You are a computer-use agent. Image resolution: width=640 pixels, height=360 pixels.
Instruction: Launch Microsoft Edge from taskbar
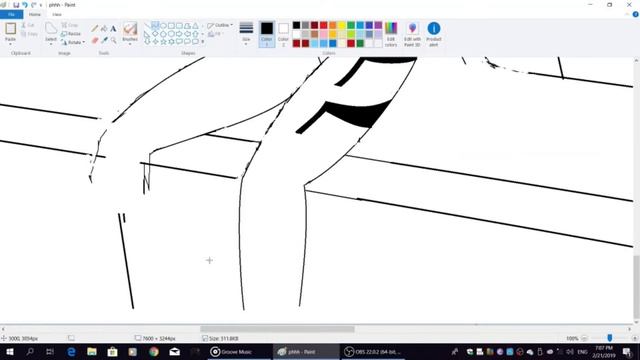pyautogui.click(x=71, y=352)
